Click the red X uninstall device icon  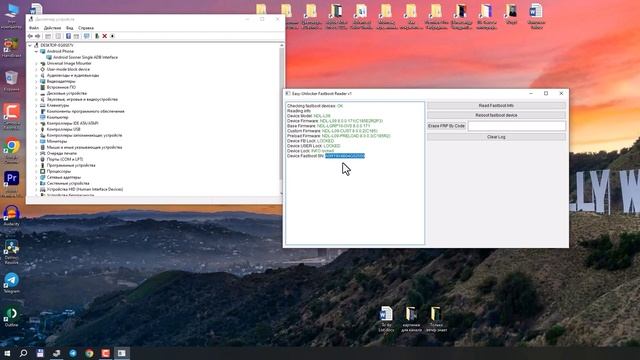pyautogui.click(x=104, y=36)
